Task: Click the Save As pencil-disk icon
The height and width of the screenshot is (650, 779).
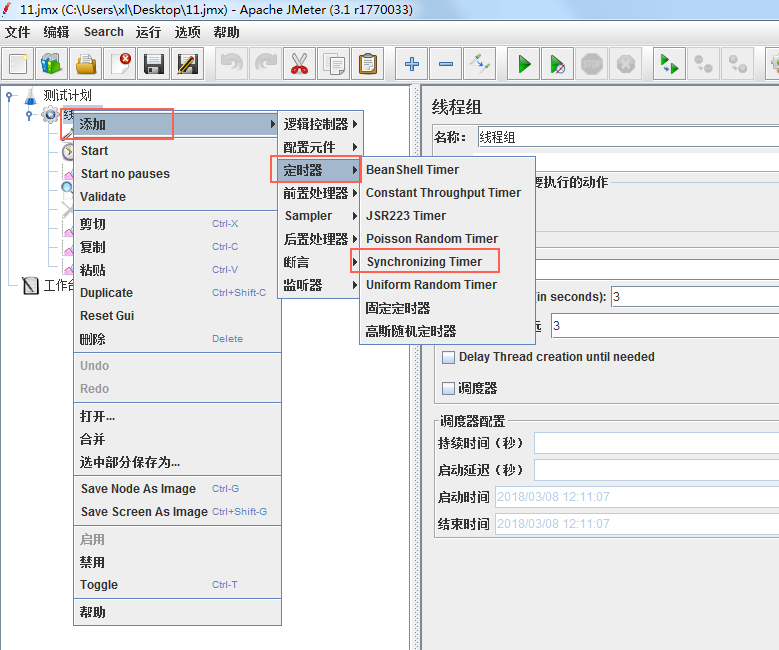Action: [x=187, y=64]
